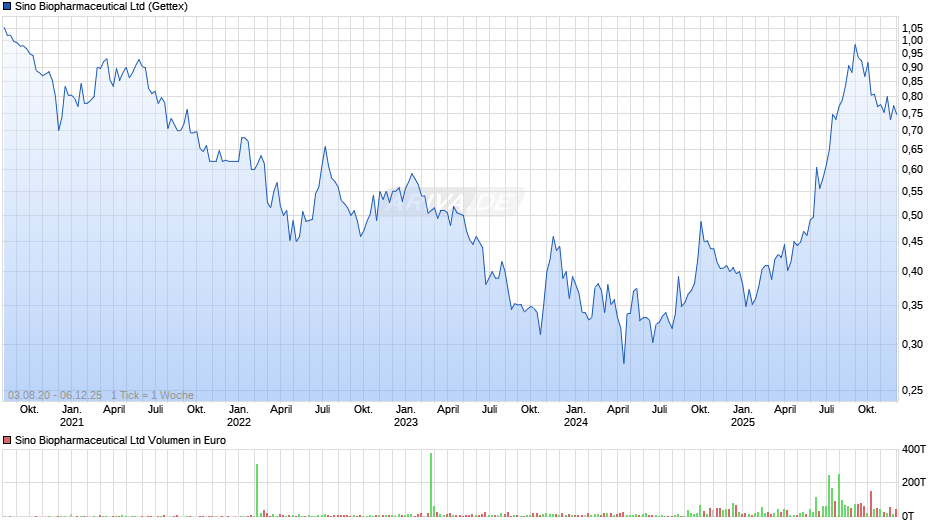Click the 'Sino Biopharmaceutical Ltd Volumen in Euro' label
Viewport: 940px width, 526px height.
click(120, 440)
